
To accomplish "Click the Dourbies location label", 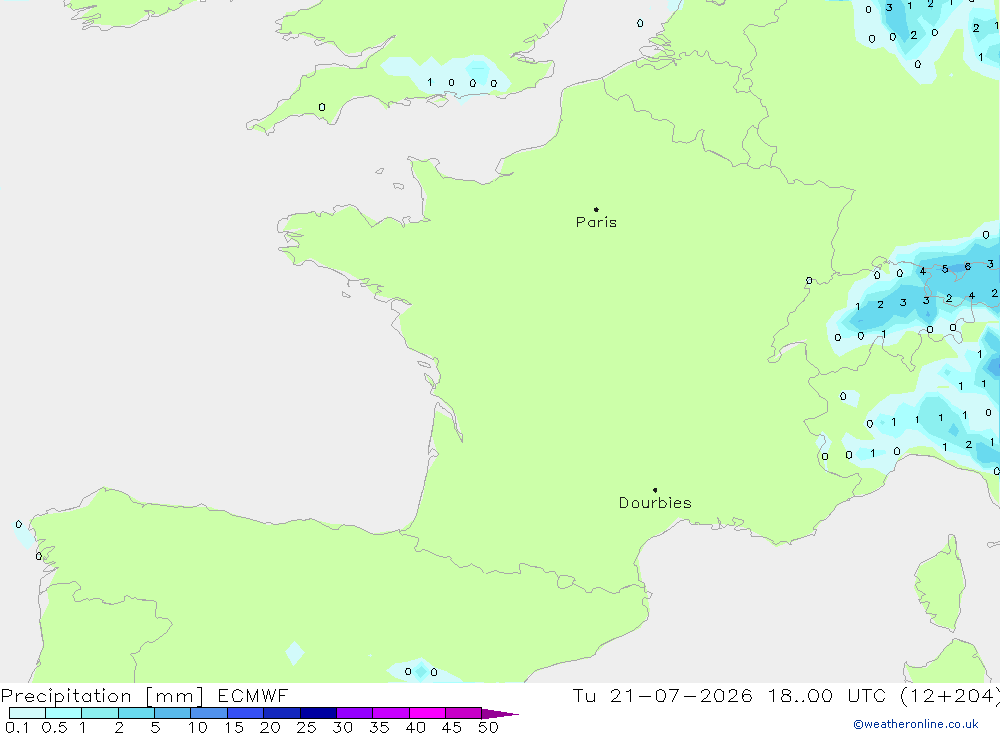I will point(655,503).
